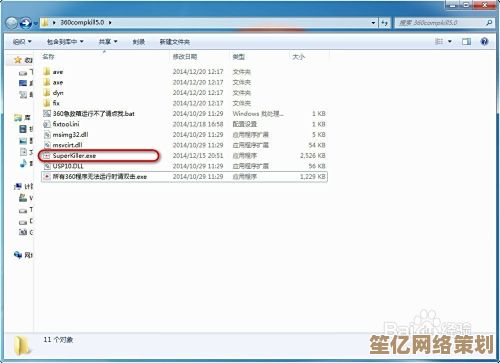Sort by the 大小 column header
This screenshot has height=363, width=500.
point(299,57)
